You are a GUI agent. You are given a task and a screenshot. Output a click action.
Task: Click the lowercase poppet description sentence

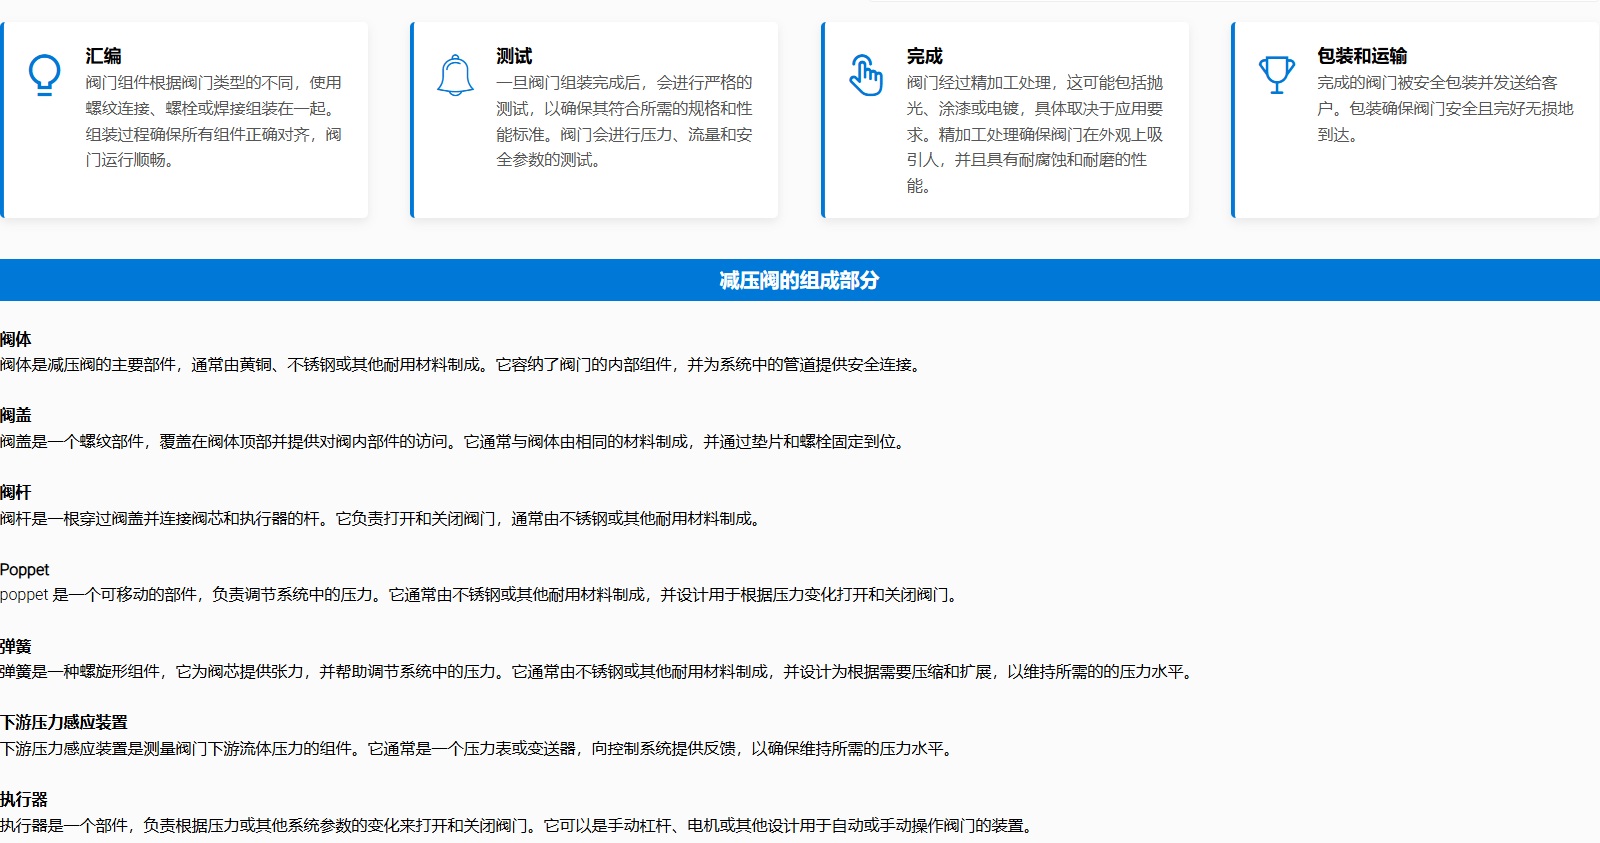click(480, 595)
